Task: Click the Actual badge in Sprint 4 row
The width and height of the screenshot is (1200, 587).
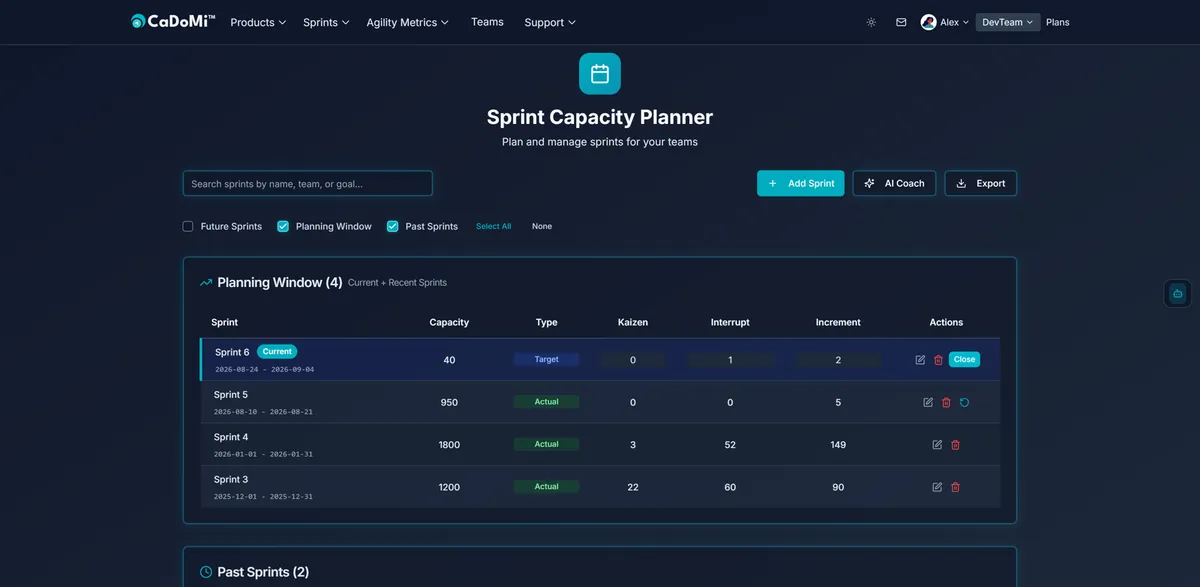Action: pyautogui.click(x=546, y=444)
